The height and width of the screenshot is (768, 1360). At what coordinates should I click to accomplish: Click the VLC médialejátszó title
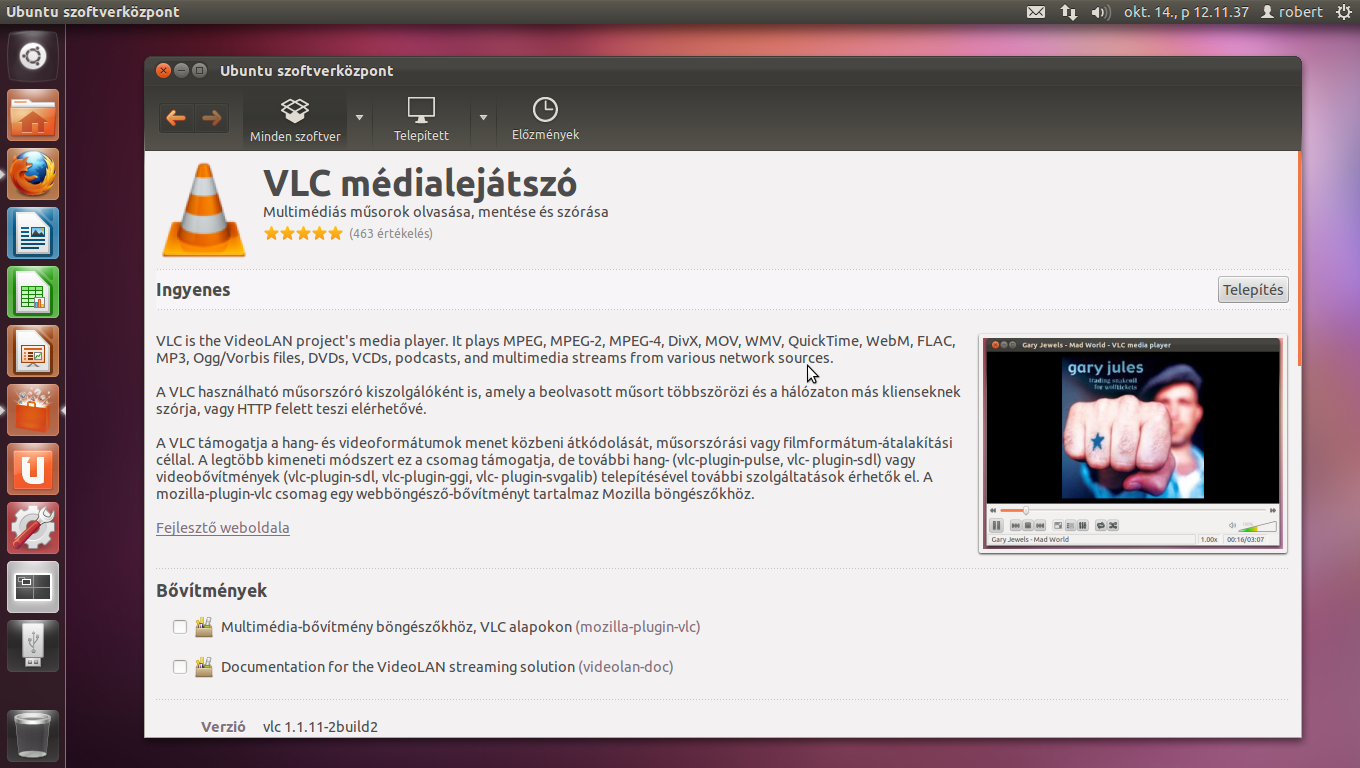[420, 183]
